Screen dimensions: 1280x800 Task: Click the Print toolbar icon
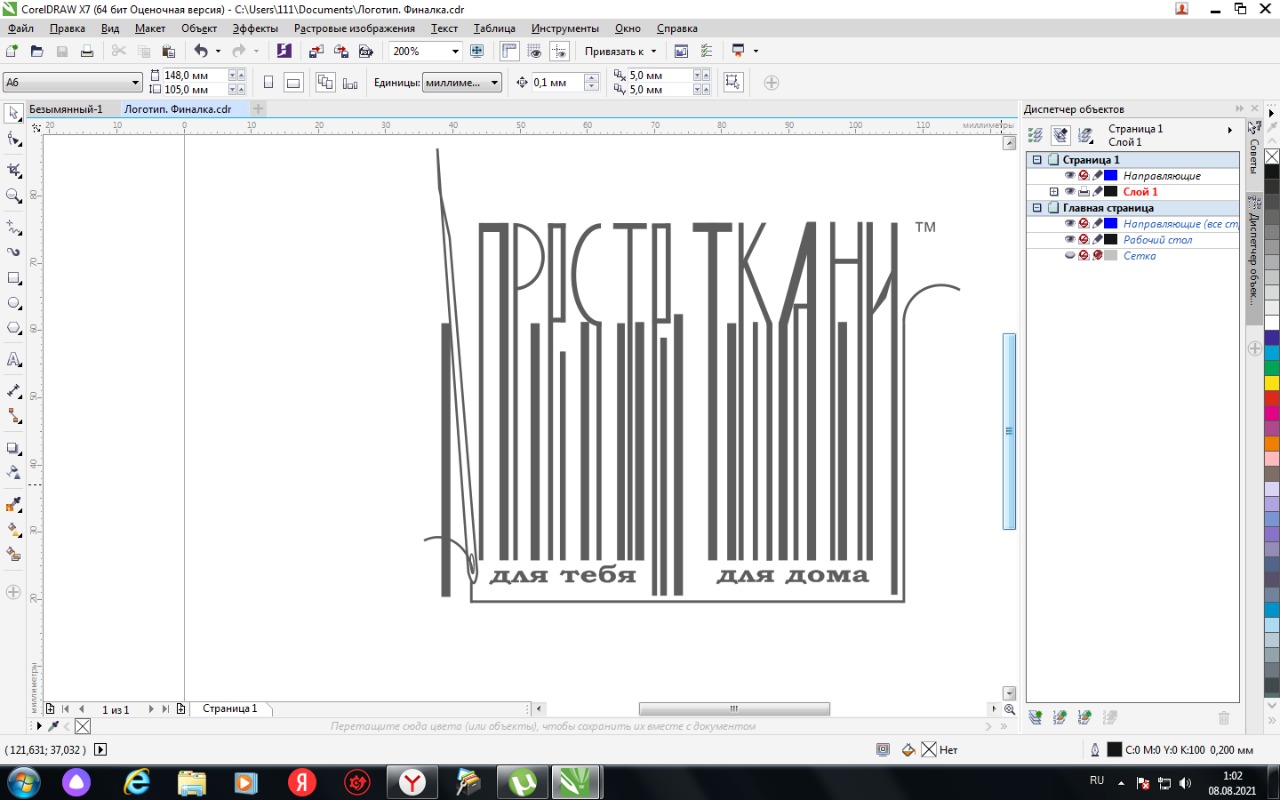(x=87, y=51)
